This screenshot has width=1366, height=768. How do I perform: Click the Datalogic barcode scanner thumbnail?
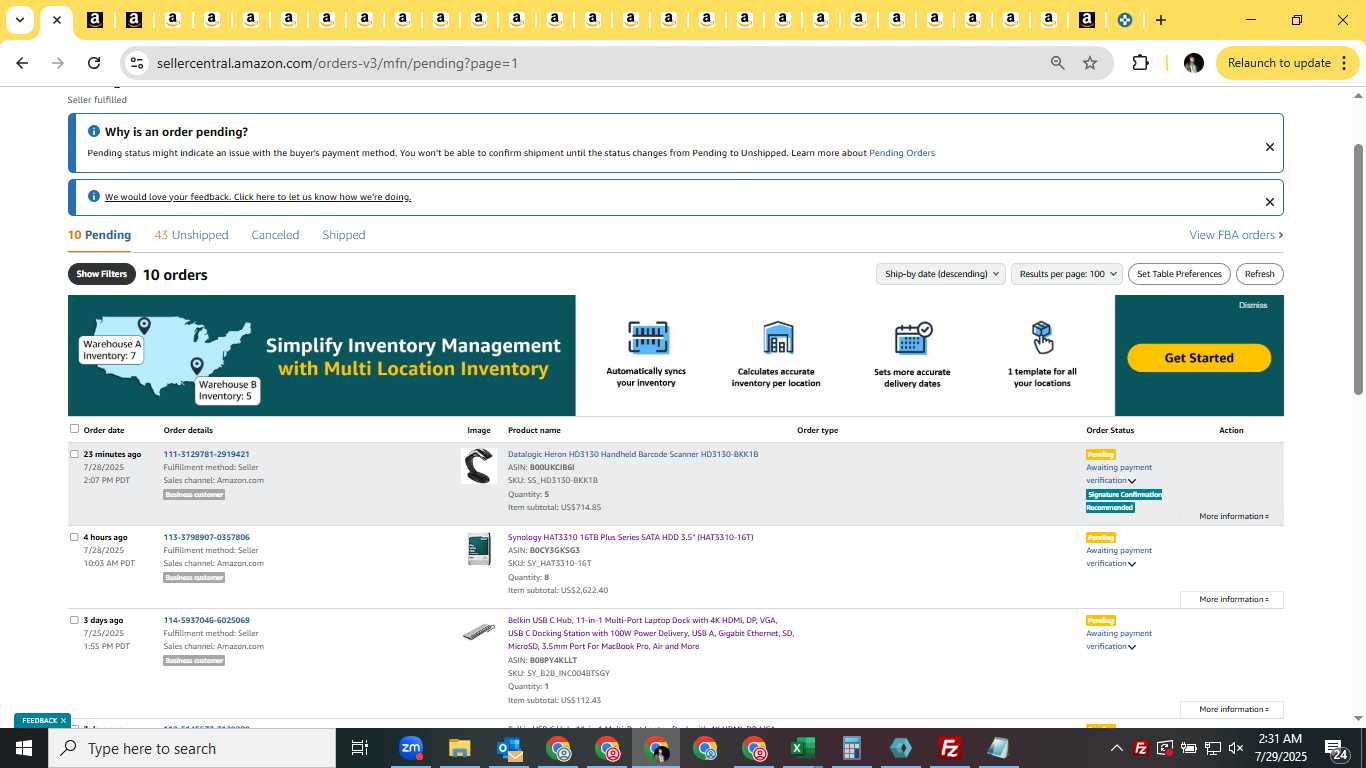point(479,466)
